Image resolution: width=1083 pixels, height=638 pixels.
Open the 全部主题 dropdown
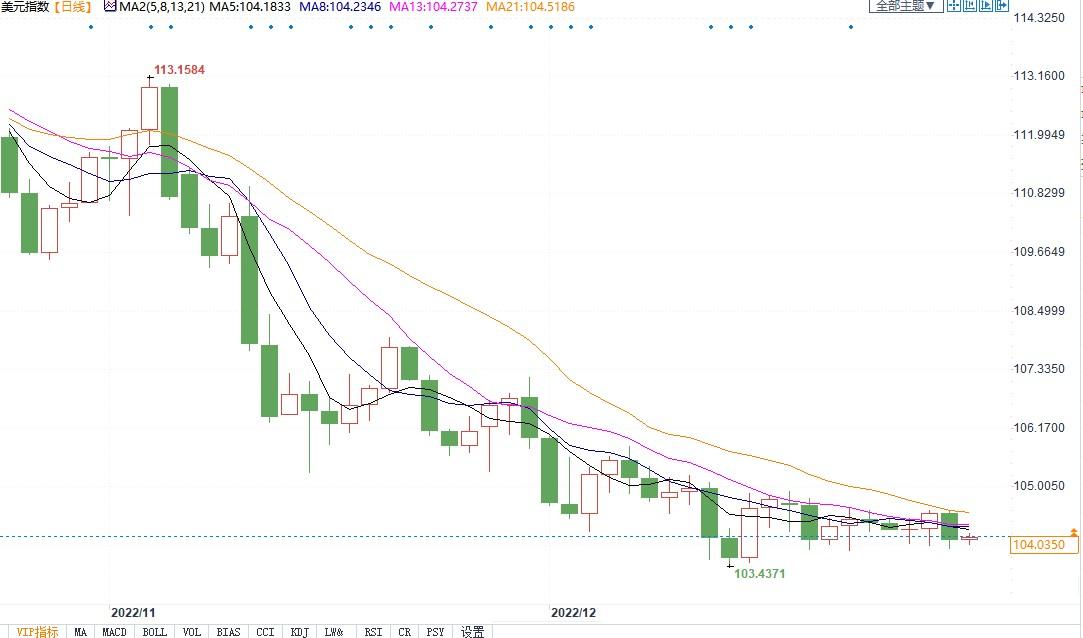[905, 6]
